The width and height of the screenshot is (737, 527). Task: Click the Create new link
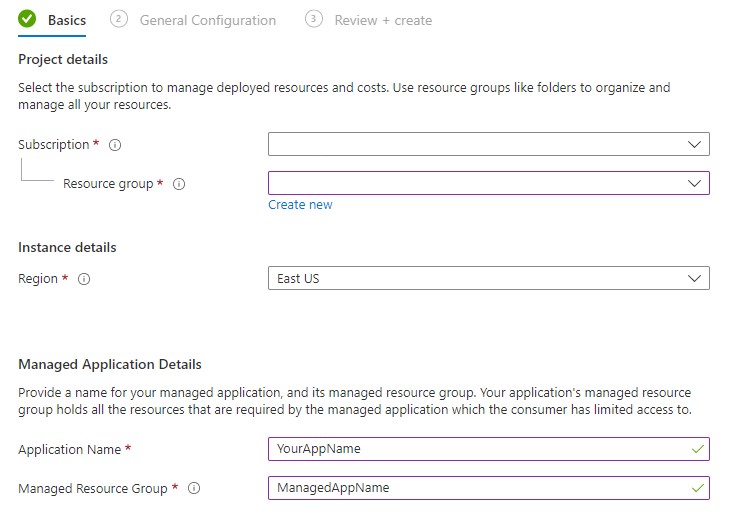[300, 205]
